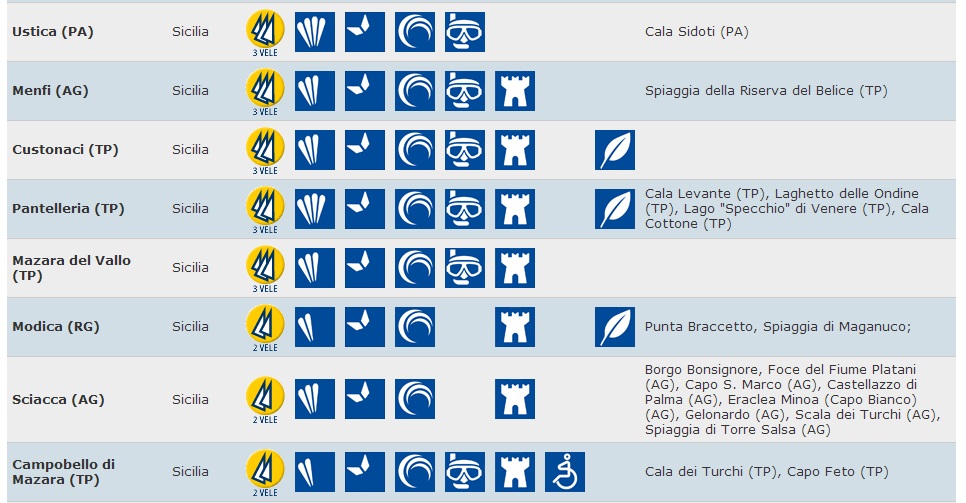Screen dimensions: 966x503
Task: Click the 2 Vele sail badge for Modica
Action: click(265, 326)
